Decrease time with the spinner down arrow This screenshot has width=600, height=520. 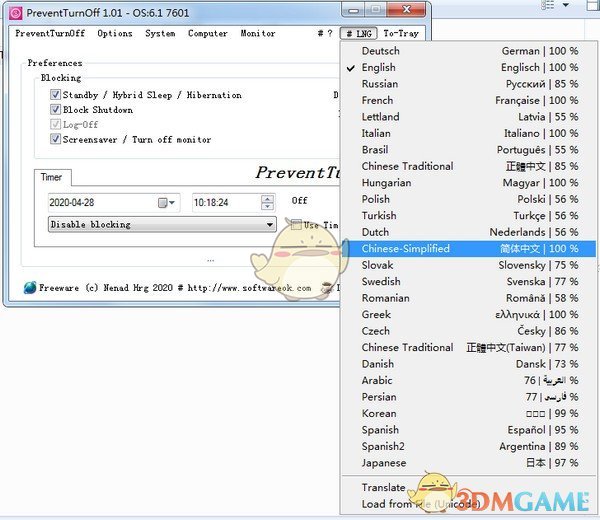click(x=267, y=206)
